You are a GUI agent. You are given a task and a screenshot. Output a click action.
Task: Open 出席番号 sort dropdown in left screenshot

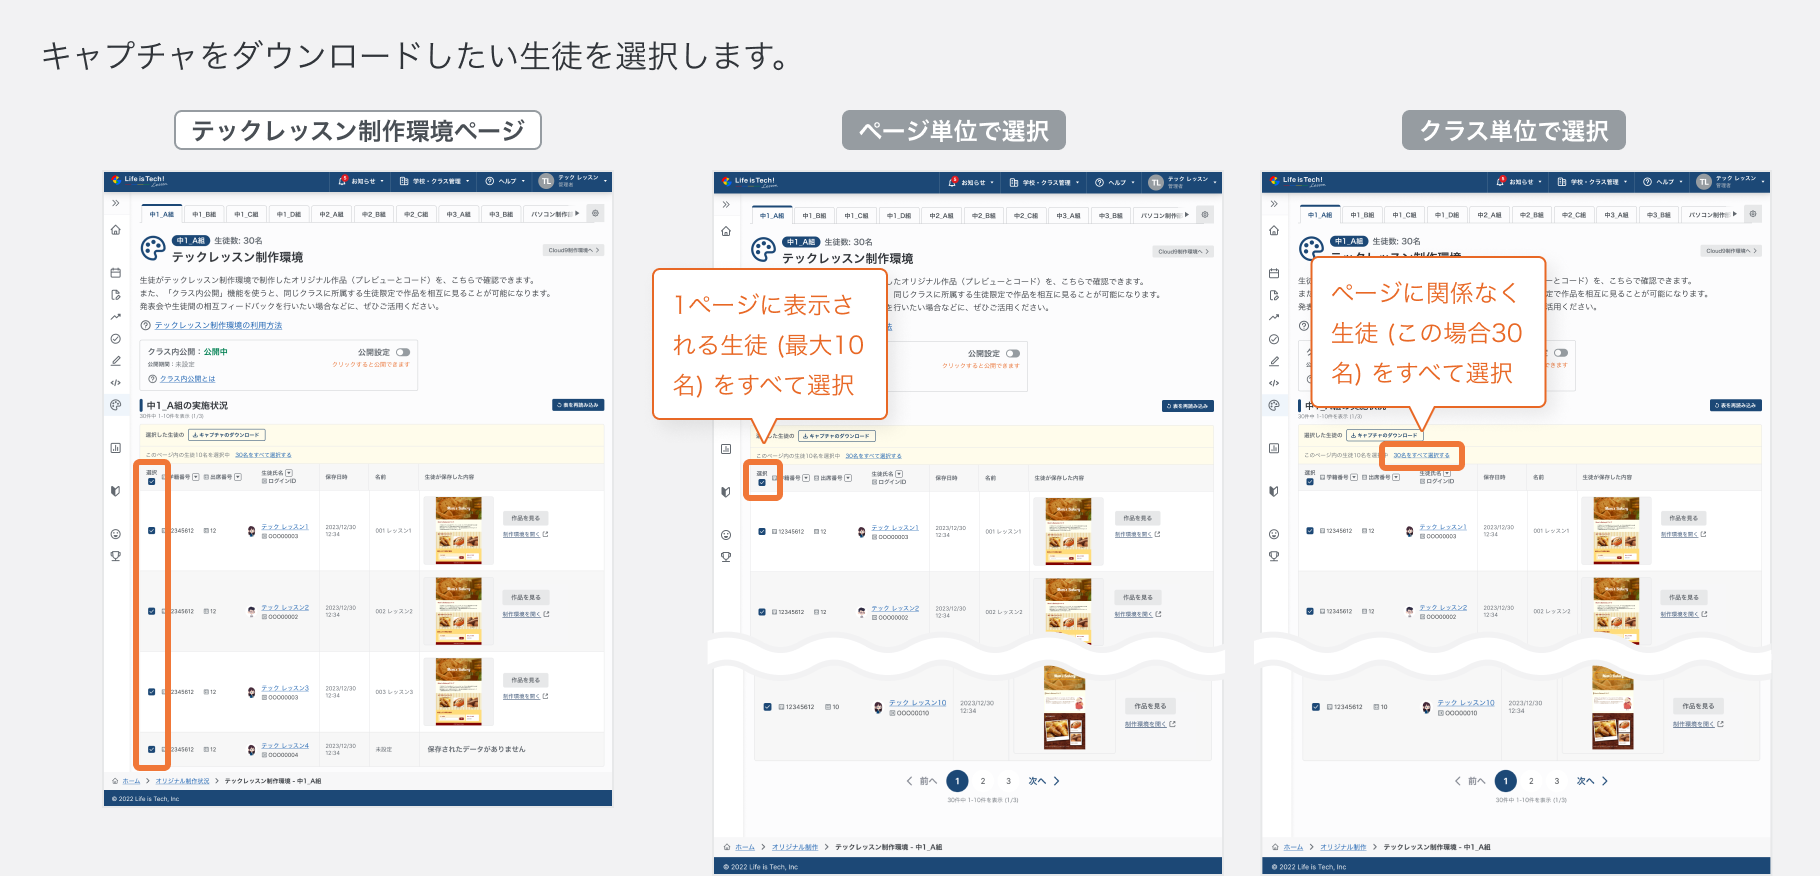(x=236, y=477)
